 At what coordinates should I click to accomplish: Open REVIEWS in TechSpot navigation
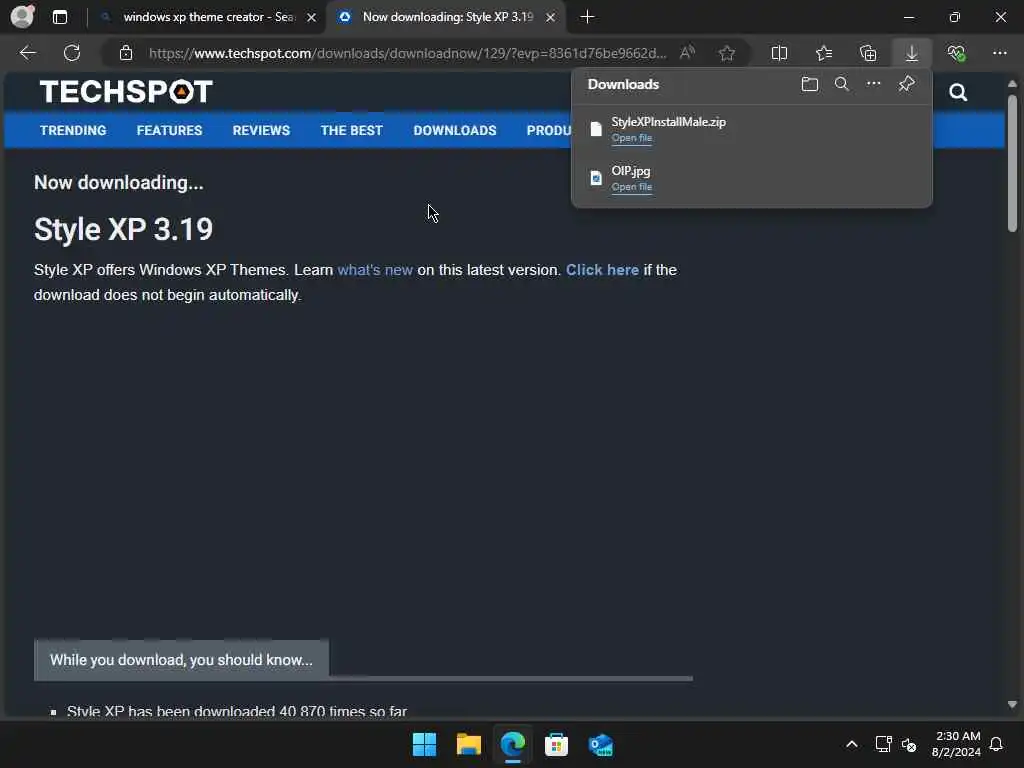pos(261,130)
